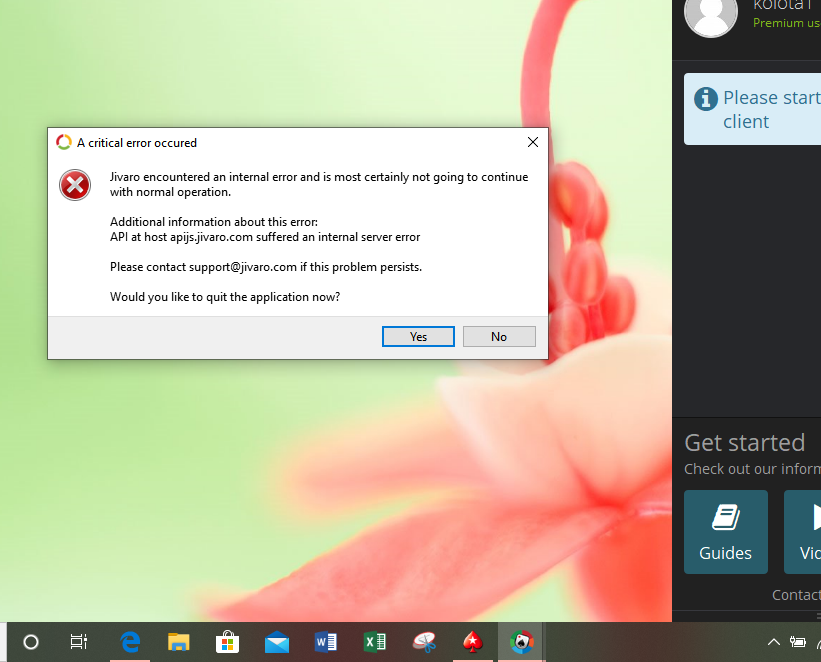The height and width of the screenshot is (662, 821).
Task: Click the support@jivaro.com text in dialog
Action: 242,267
